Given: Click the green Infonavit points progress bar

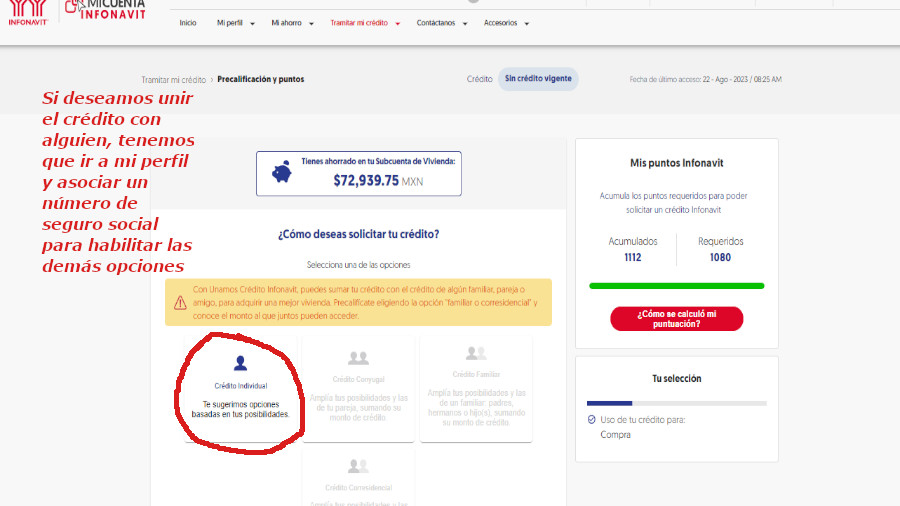Looking at the screenshot, I should point(677,286).
